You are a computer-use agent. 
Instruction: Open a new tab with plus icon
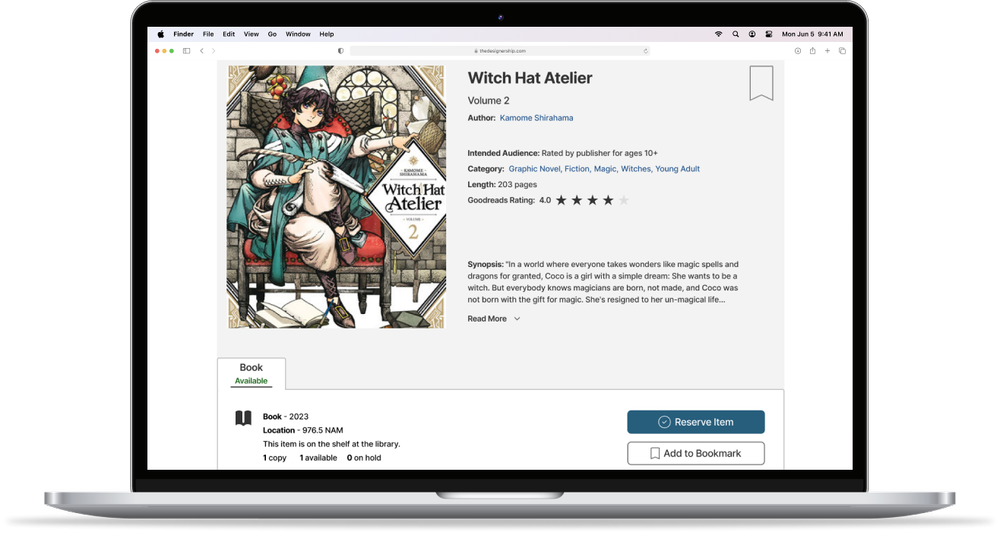(827, 51)
